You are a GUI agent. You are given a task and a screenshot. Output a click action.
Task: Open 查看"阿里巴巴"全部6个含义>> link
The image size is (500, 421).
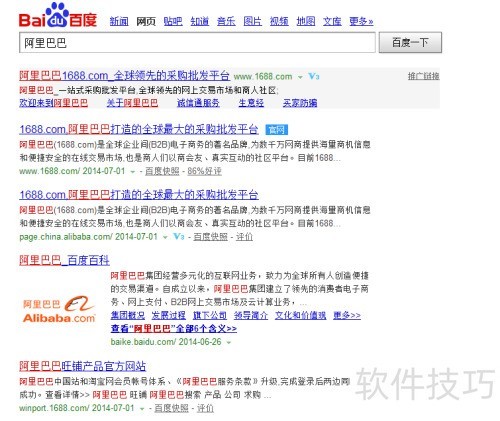174,329
